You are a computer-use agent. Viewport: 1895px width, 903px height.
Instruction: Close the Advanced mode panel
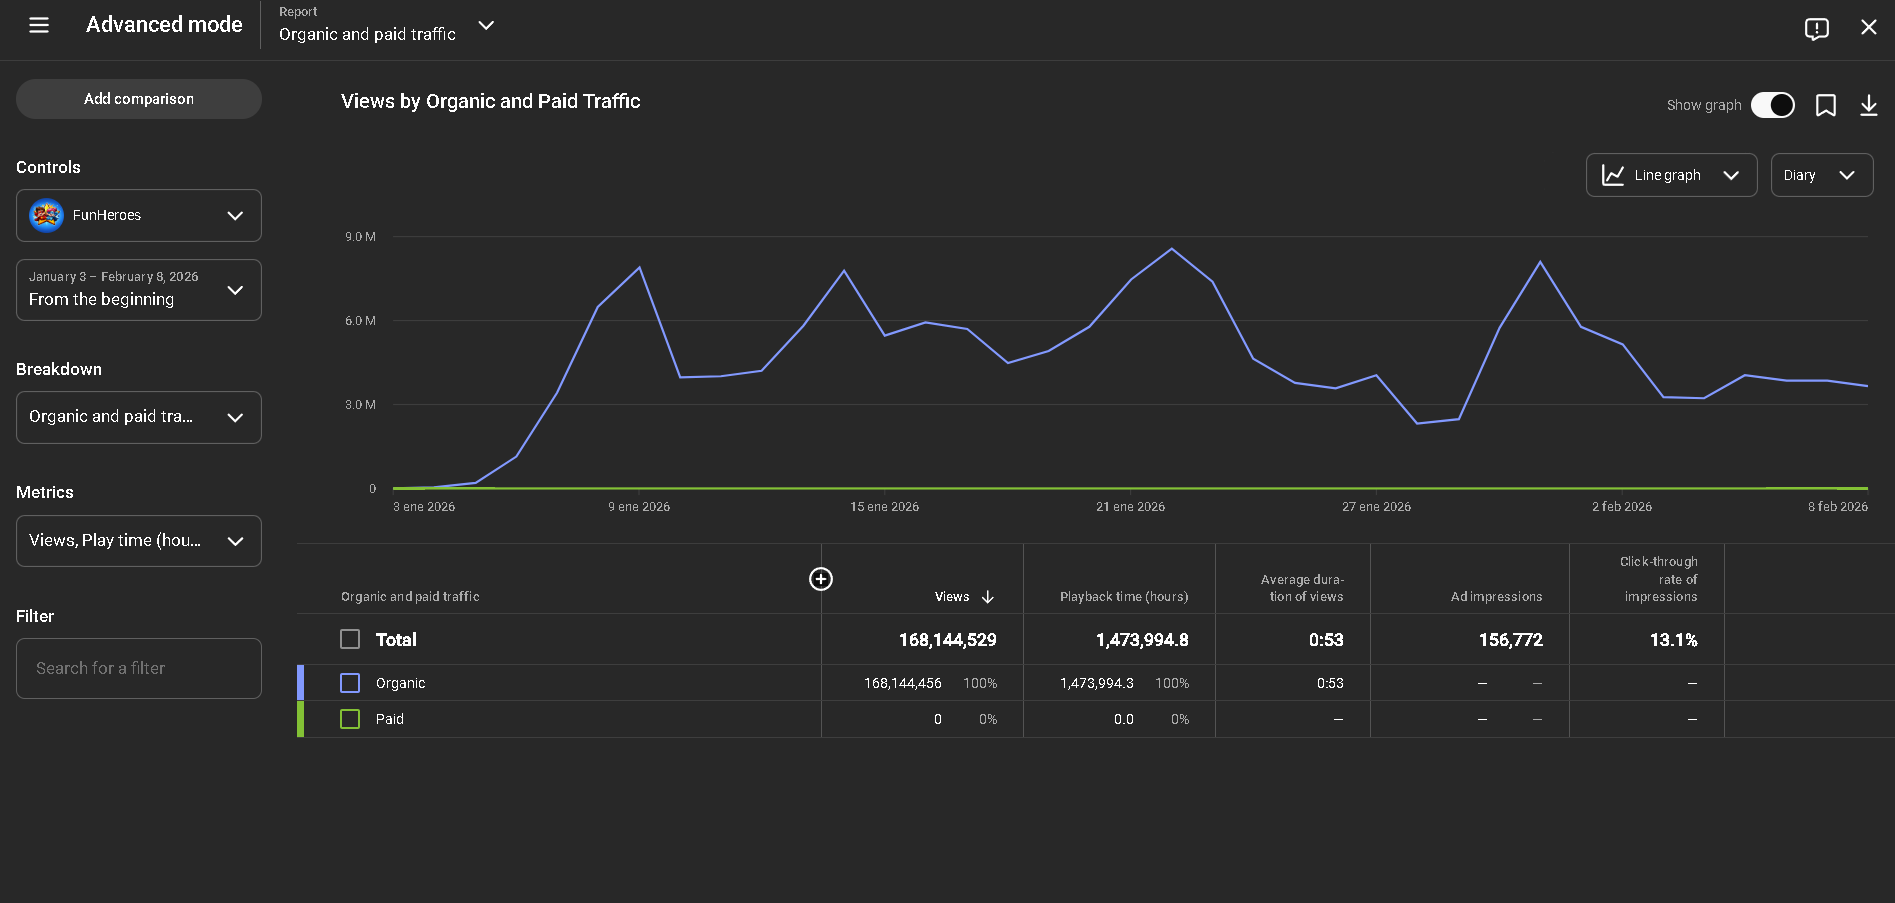pyautogui.click(x=1868, y=27)
